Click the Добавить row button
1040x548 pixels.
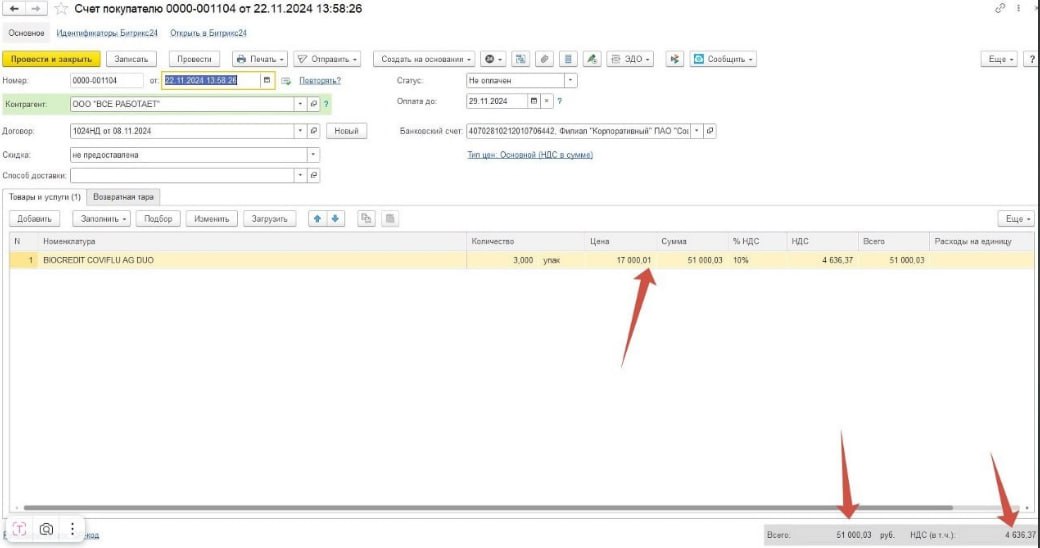(34, 219)
